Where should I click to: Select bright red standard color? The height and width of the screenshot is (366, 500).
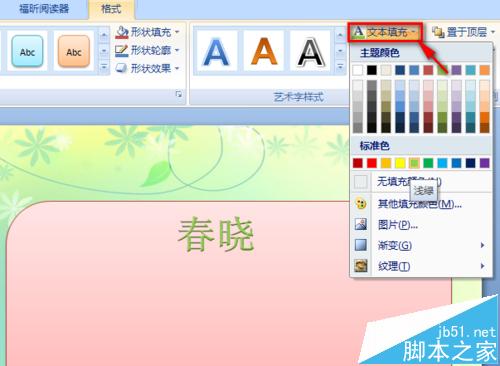(372, 163)
